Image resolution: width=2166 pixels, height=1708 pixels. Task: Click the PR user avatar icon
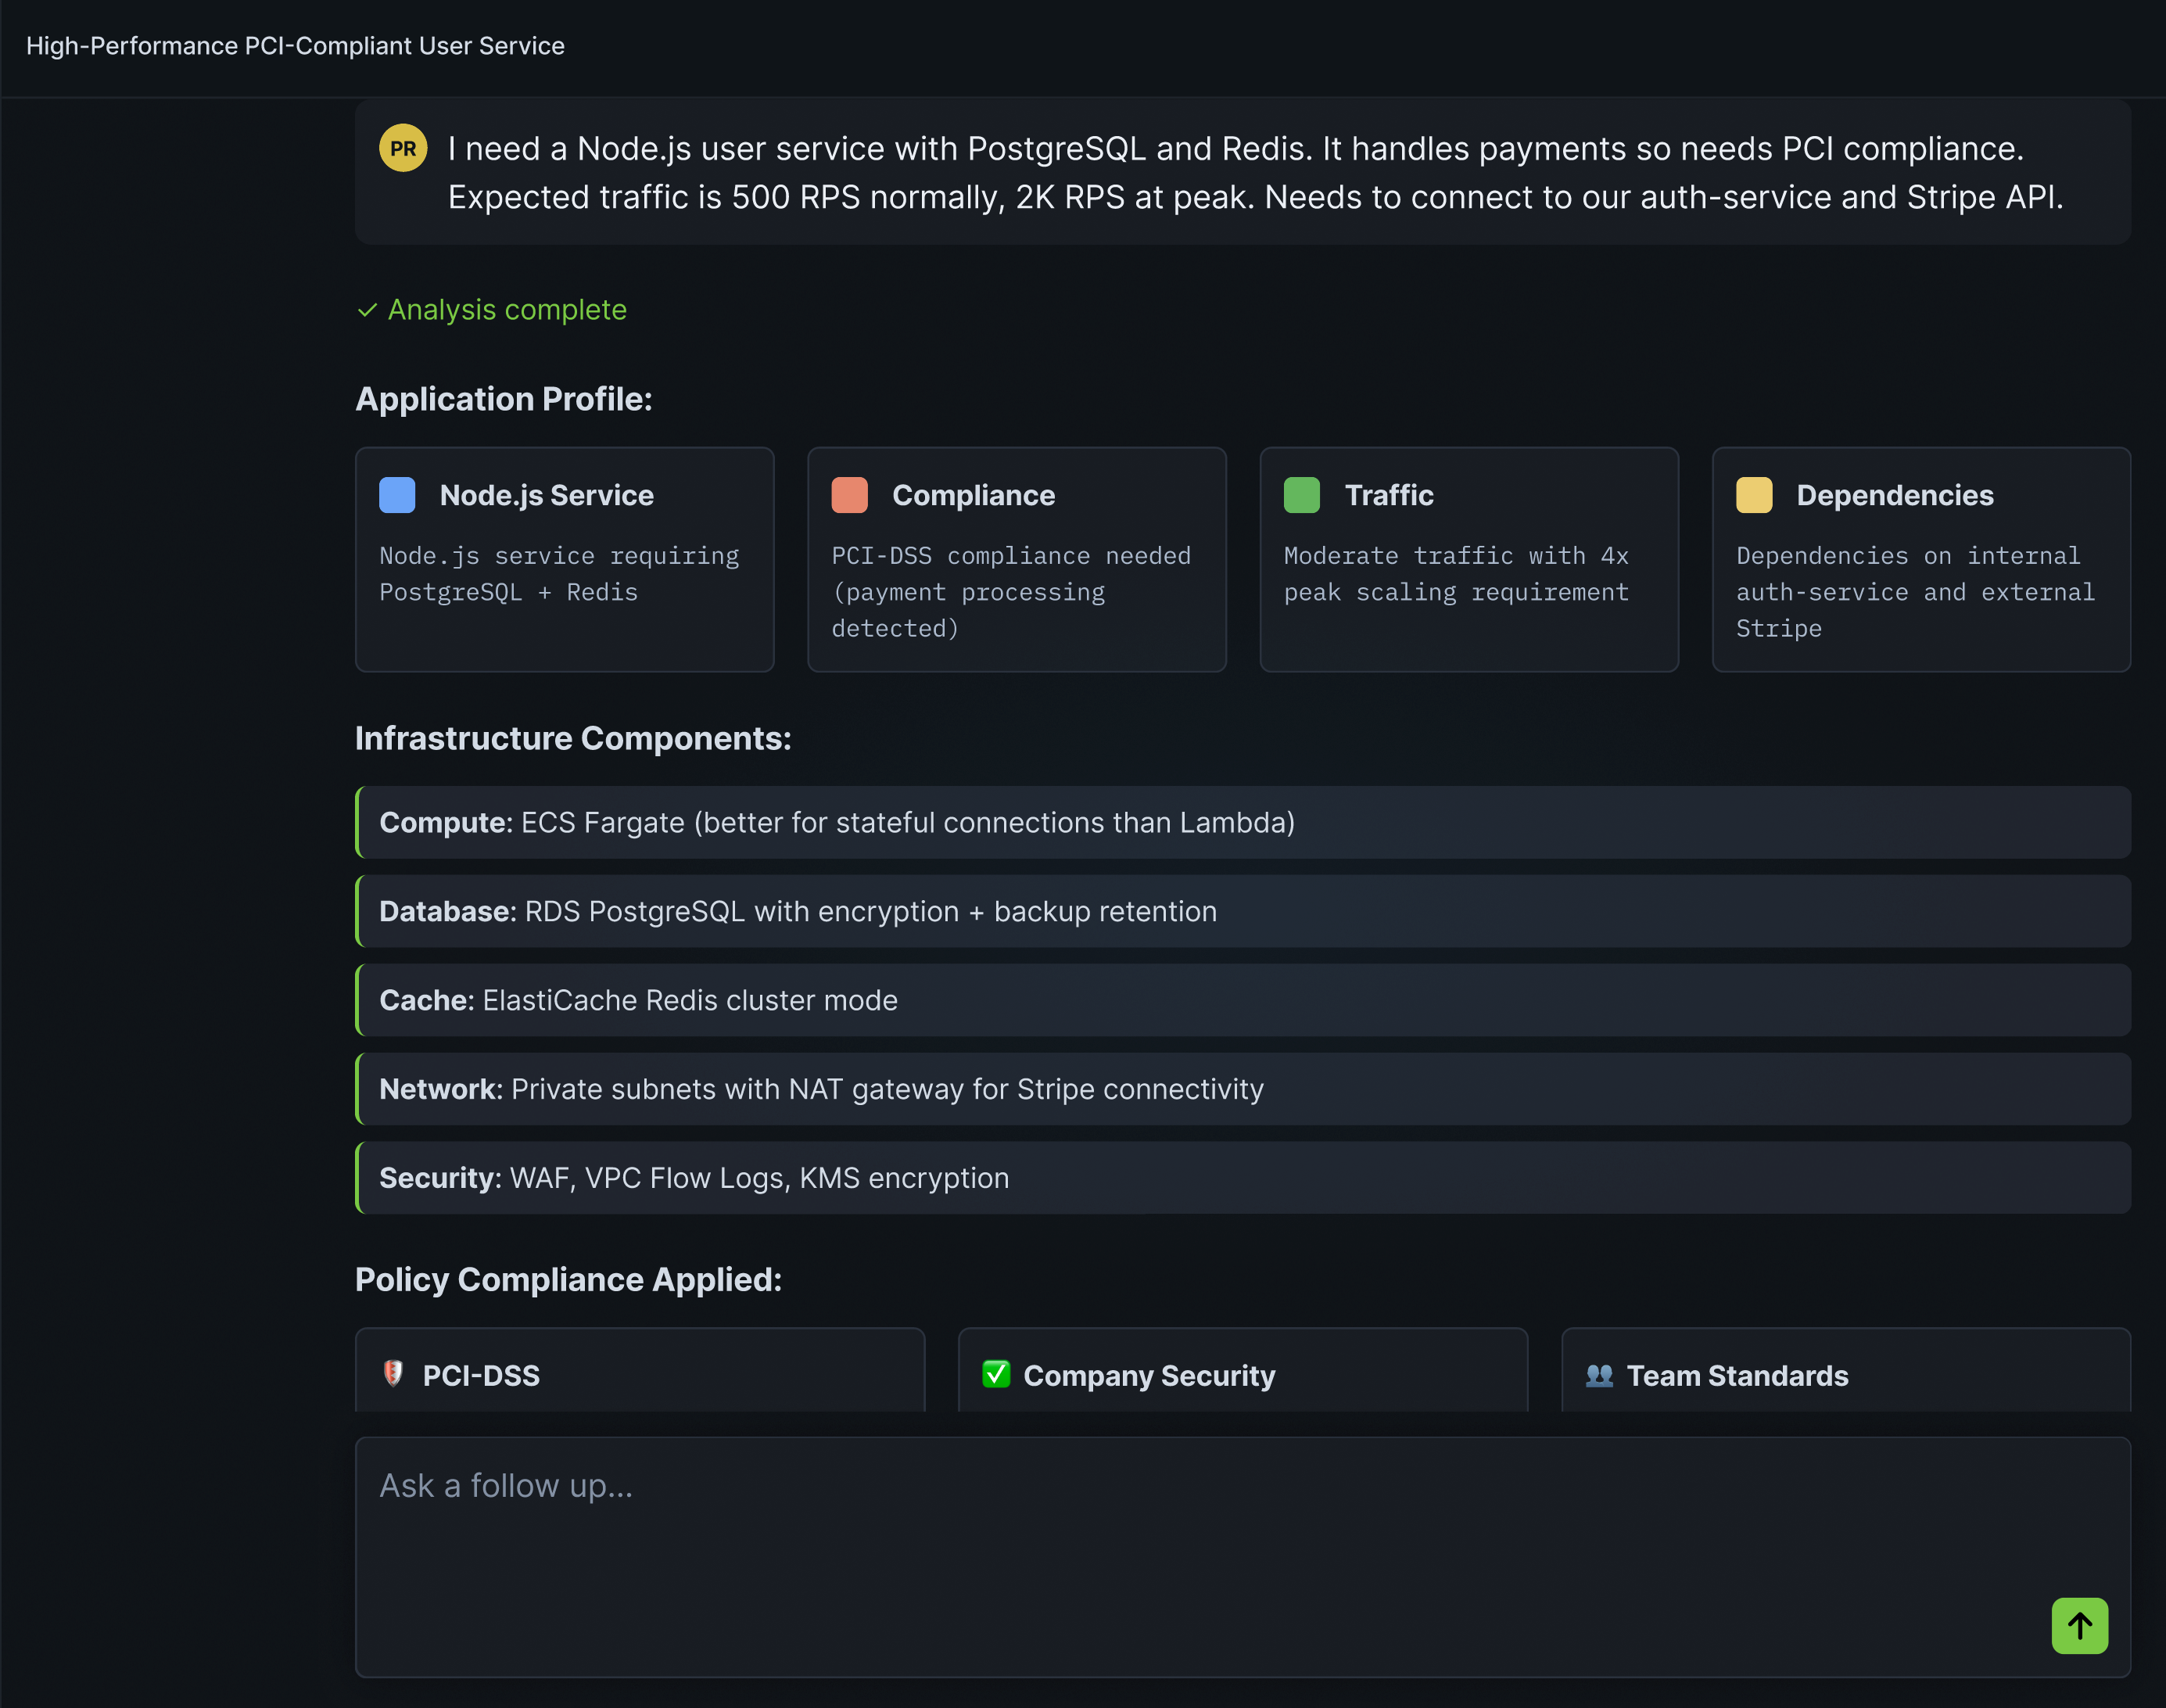point(403,147)
